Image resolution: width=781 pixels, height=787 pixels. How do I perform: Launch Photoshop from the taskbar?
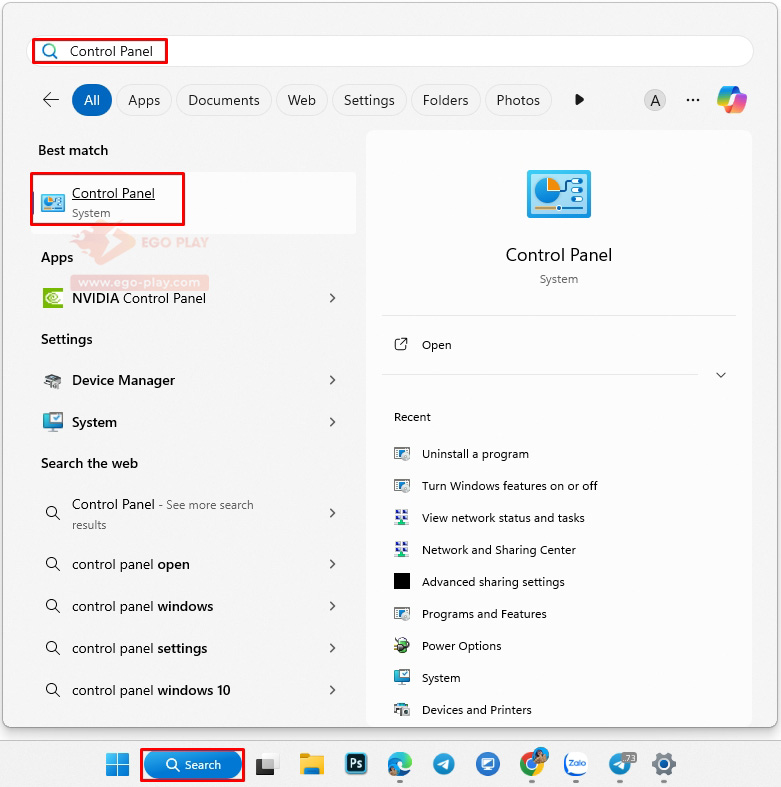(356, 764)
